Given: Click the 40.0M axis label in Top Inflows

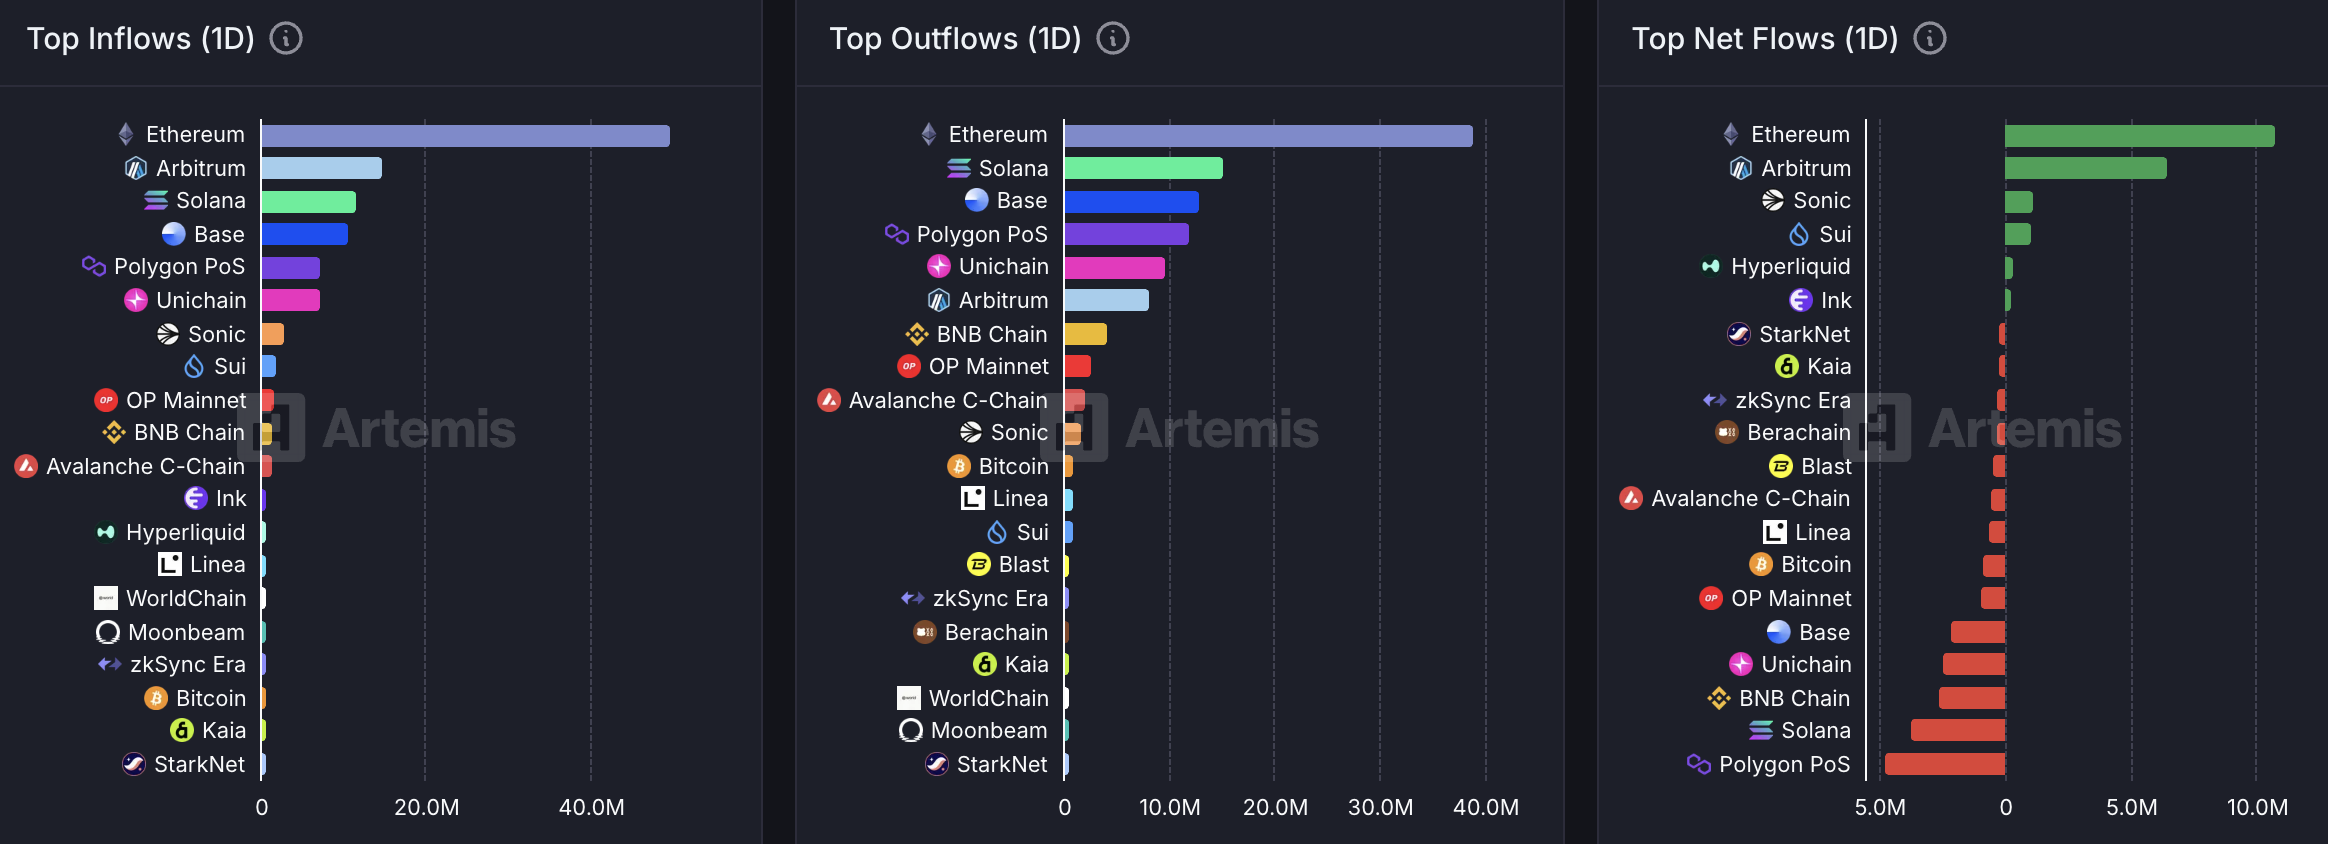Looking at the screenshot, I should click(591, 807).
